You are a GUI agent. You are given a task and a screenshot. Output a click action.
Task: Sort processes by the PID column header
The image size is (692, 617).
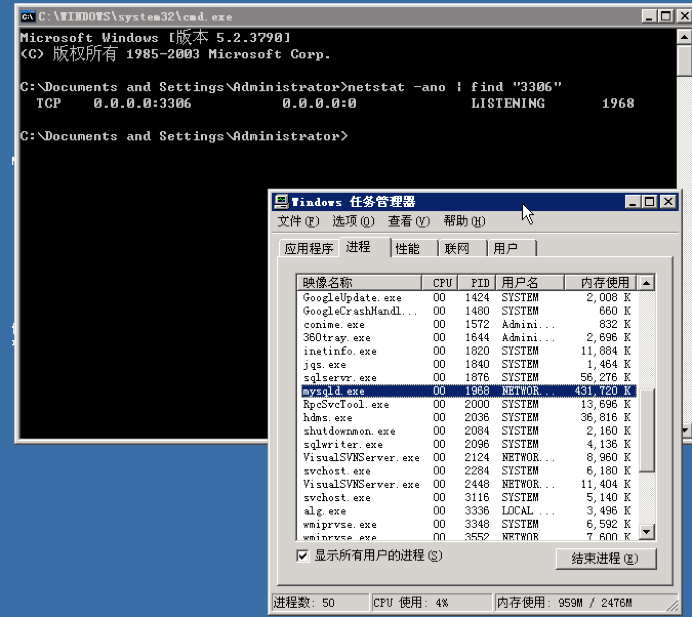pyautogui.click(x=478, y=283)
